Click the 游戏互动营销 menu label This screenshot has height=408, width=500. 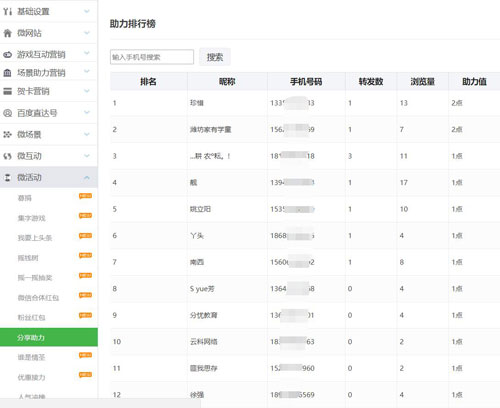41,54
